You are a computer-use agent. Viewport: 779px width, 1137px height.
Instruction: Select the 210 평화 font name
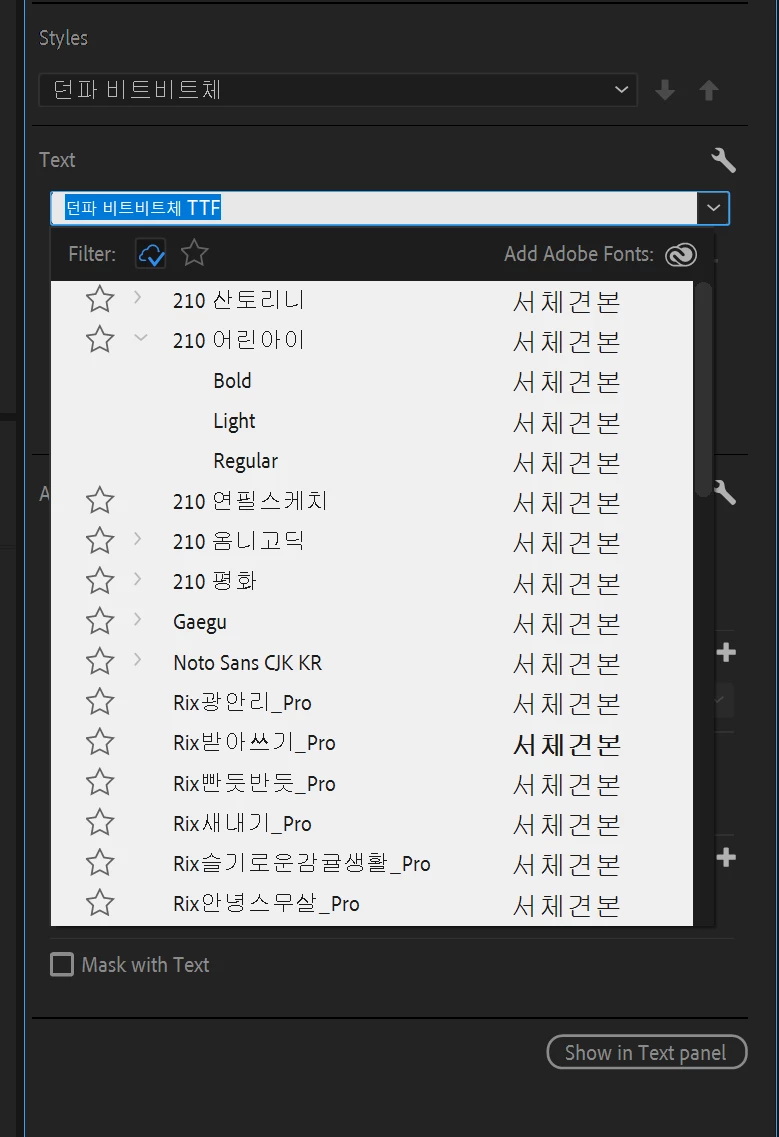coord(215,582)
